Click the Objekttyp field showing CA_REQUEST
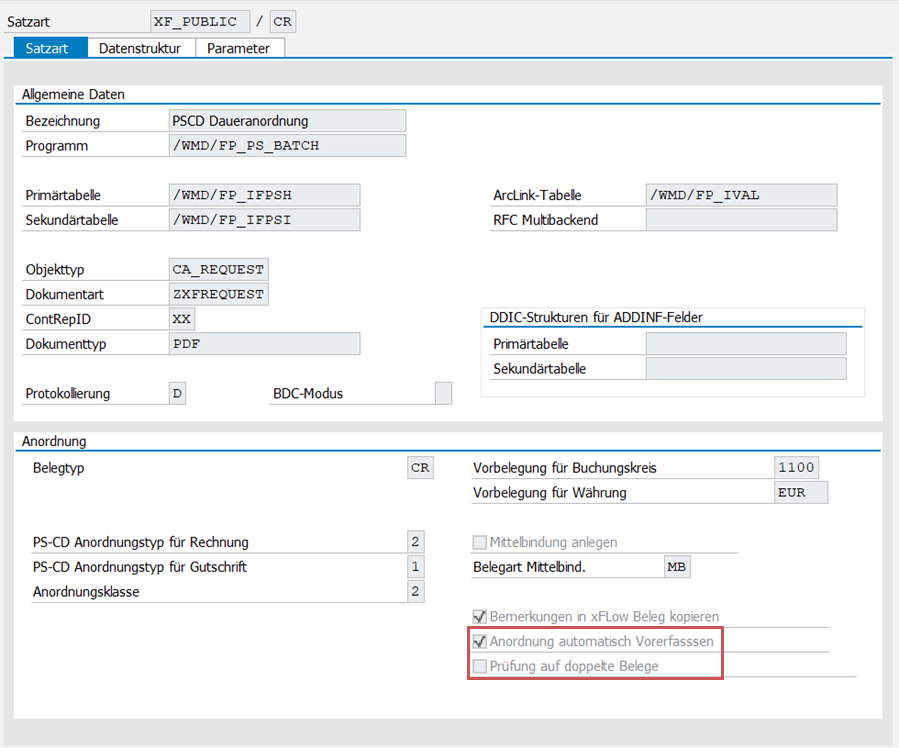 click(x=217, y=268)
